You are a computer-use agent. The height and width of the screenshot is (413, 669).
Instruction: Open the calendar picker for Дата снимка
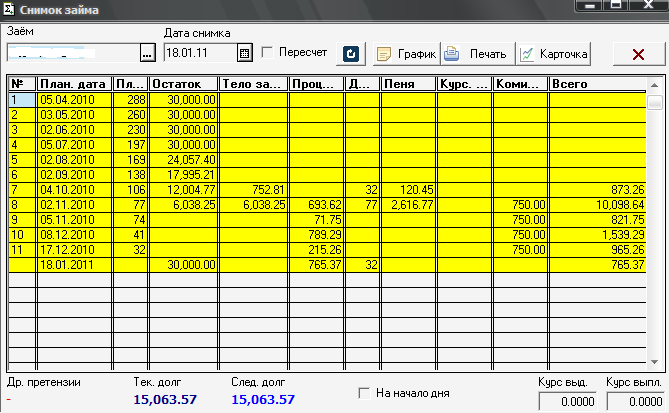pos(245,52)
